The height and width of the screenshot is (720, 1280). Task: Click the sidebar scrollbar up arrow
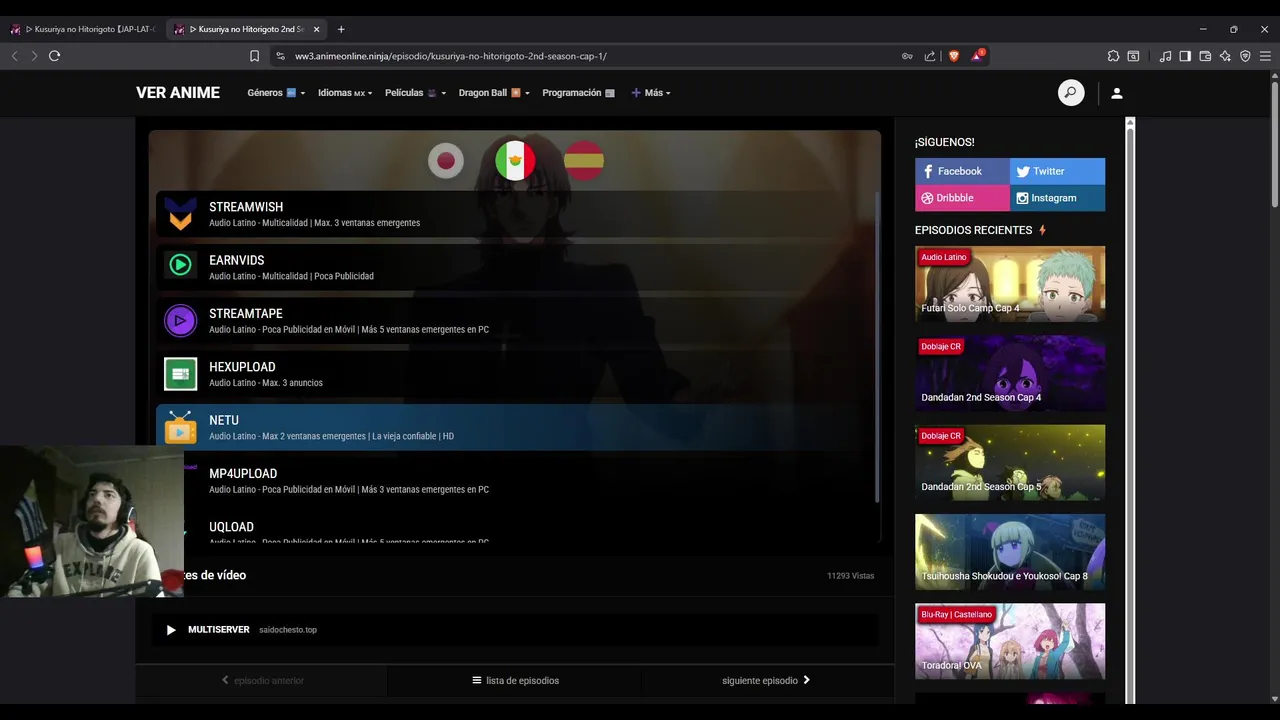(x=1130, y=122)
